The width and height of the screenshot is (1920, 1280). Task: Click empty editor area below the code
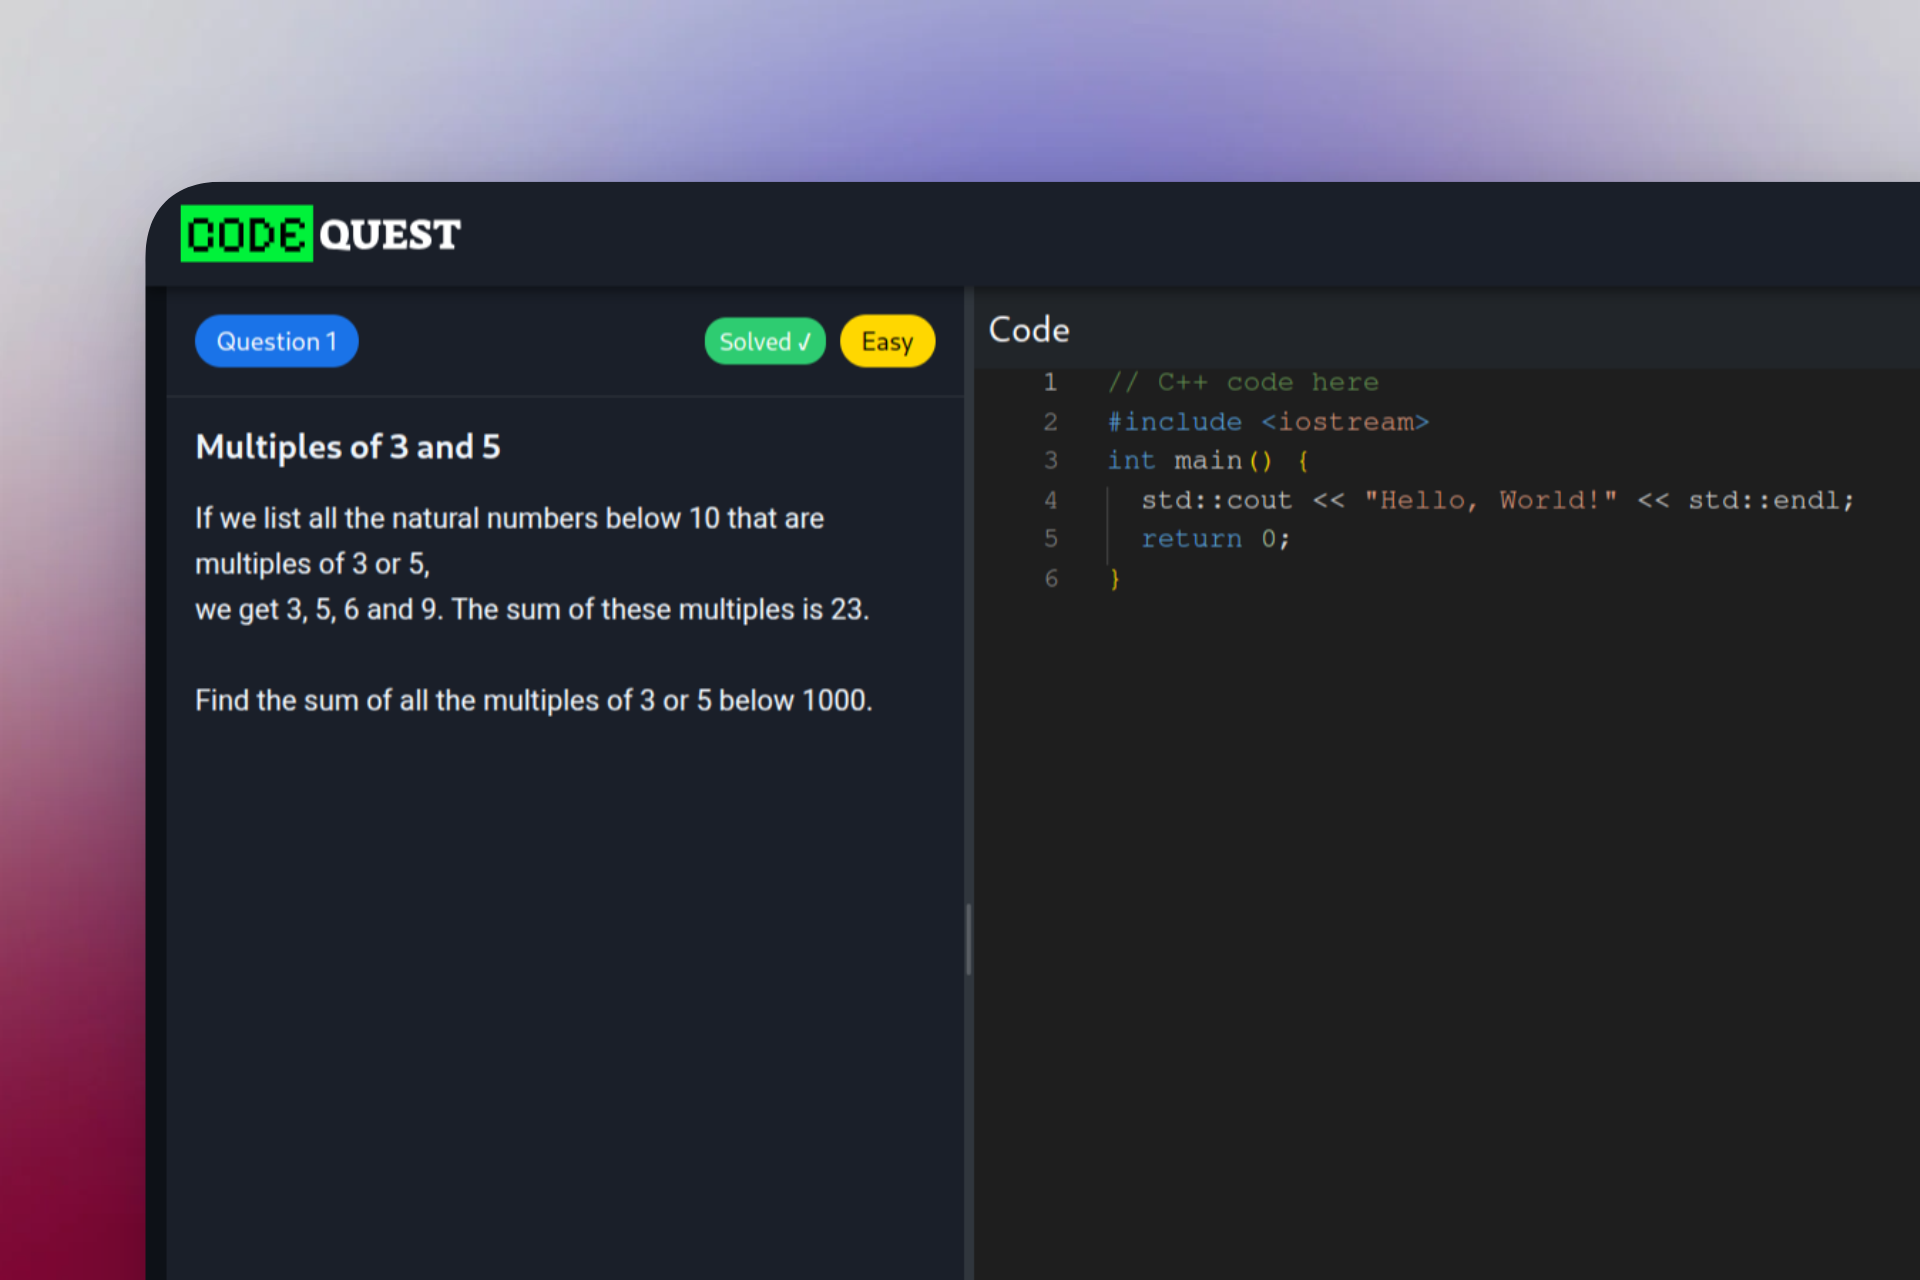tap(1440, 900)
